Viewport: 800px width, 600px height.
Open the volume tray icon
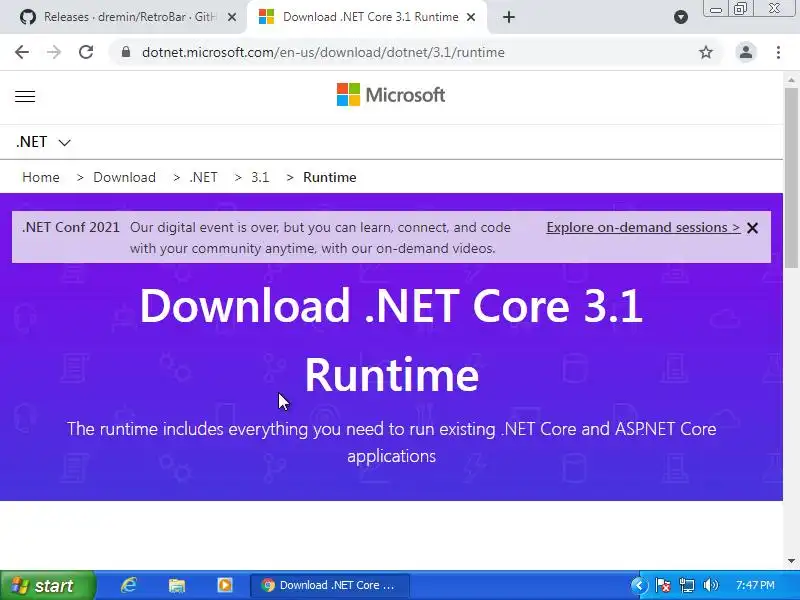click(710, 585)
